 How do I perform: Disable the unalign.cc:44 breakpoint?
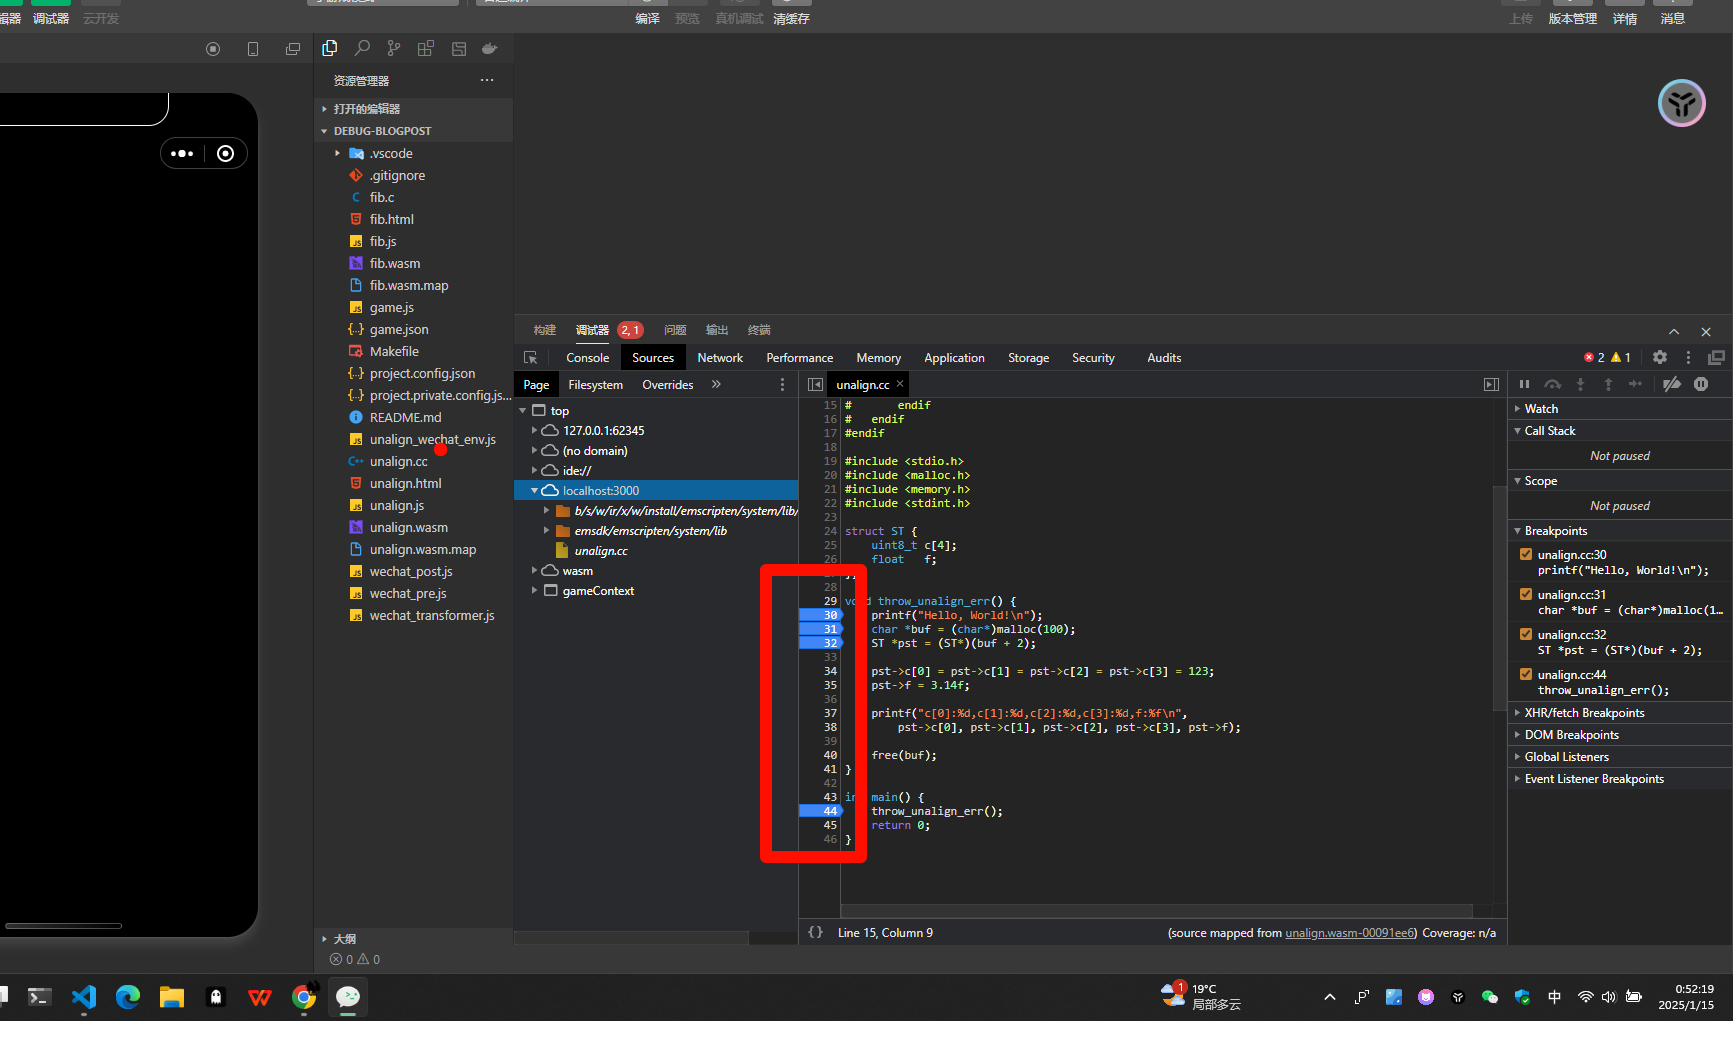[x=1526, y=674]
